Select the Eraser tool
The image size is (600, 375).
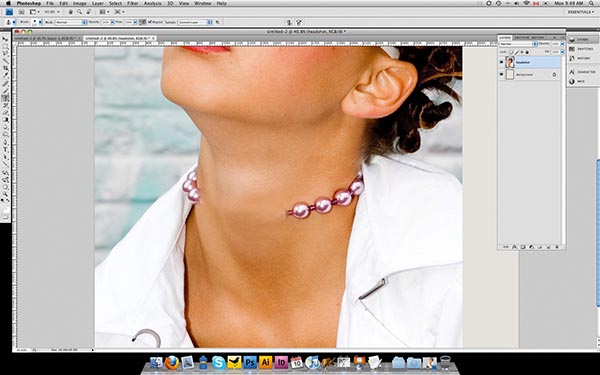click(5, 113)
